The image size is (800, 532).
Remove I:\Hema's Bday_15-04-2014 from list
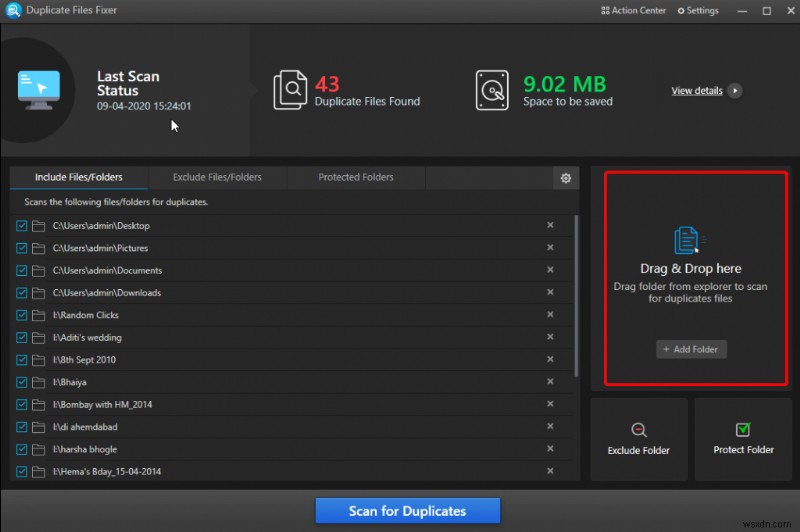550,471
